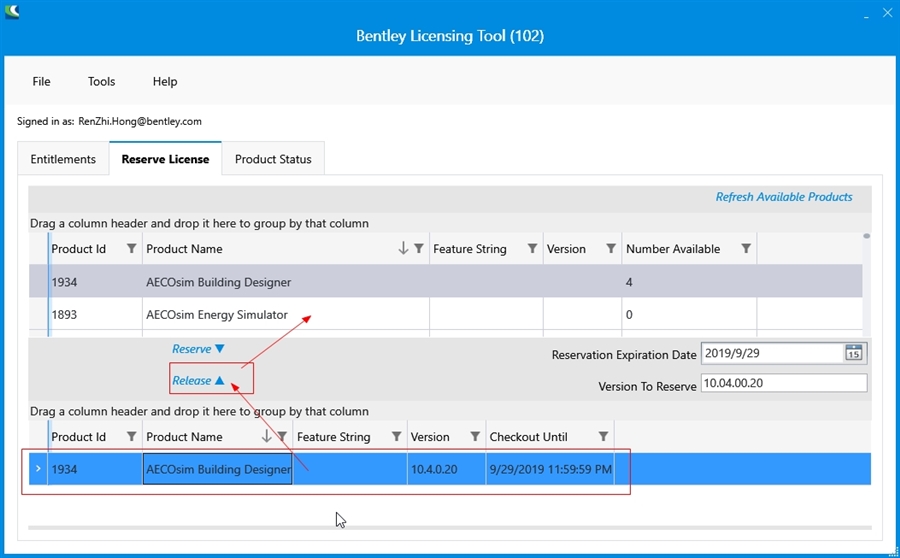Switch to the Entitlements tab
The width and height of the screenshot is (900, 558).
coord(63,159)
